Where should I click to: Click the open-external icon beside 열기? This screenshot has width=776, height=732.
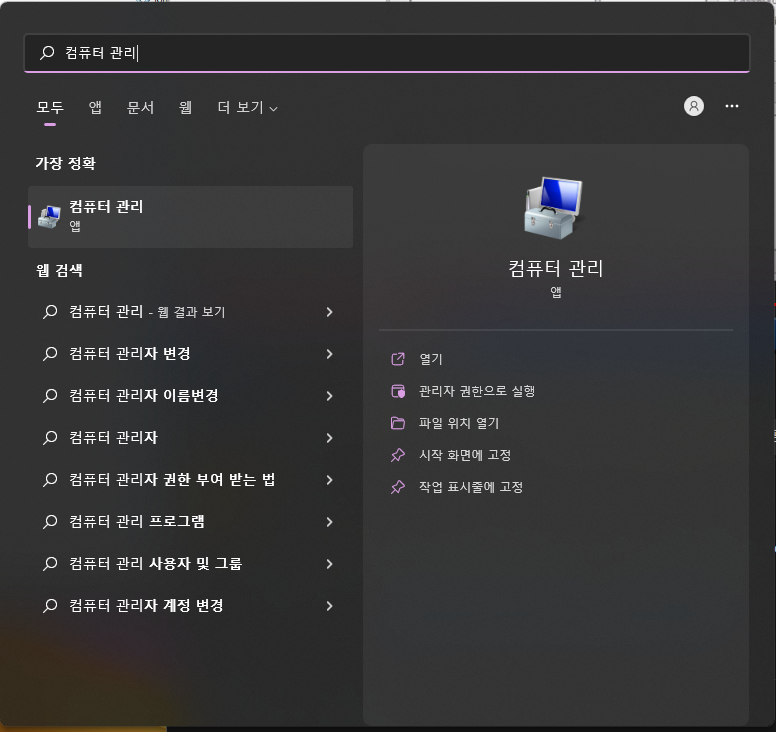[x=398, y=359]
